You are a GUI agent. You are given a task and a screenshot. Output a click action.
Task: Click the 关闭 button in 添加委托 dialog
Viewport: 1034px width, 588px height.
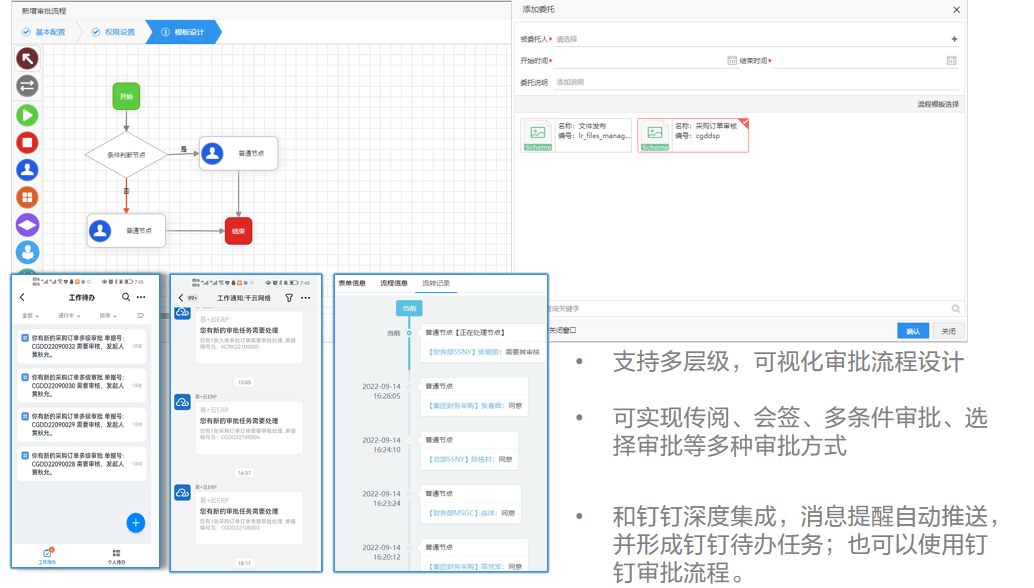[948, 331]
